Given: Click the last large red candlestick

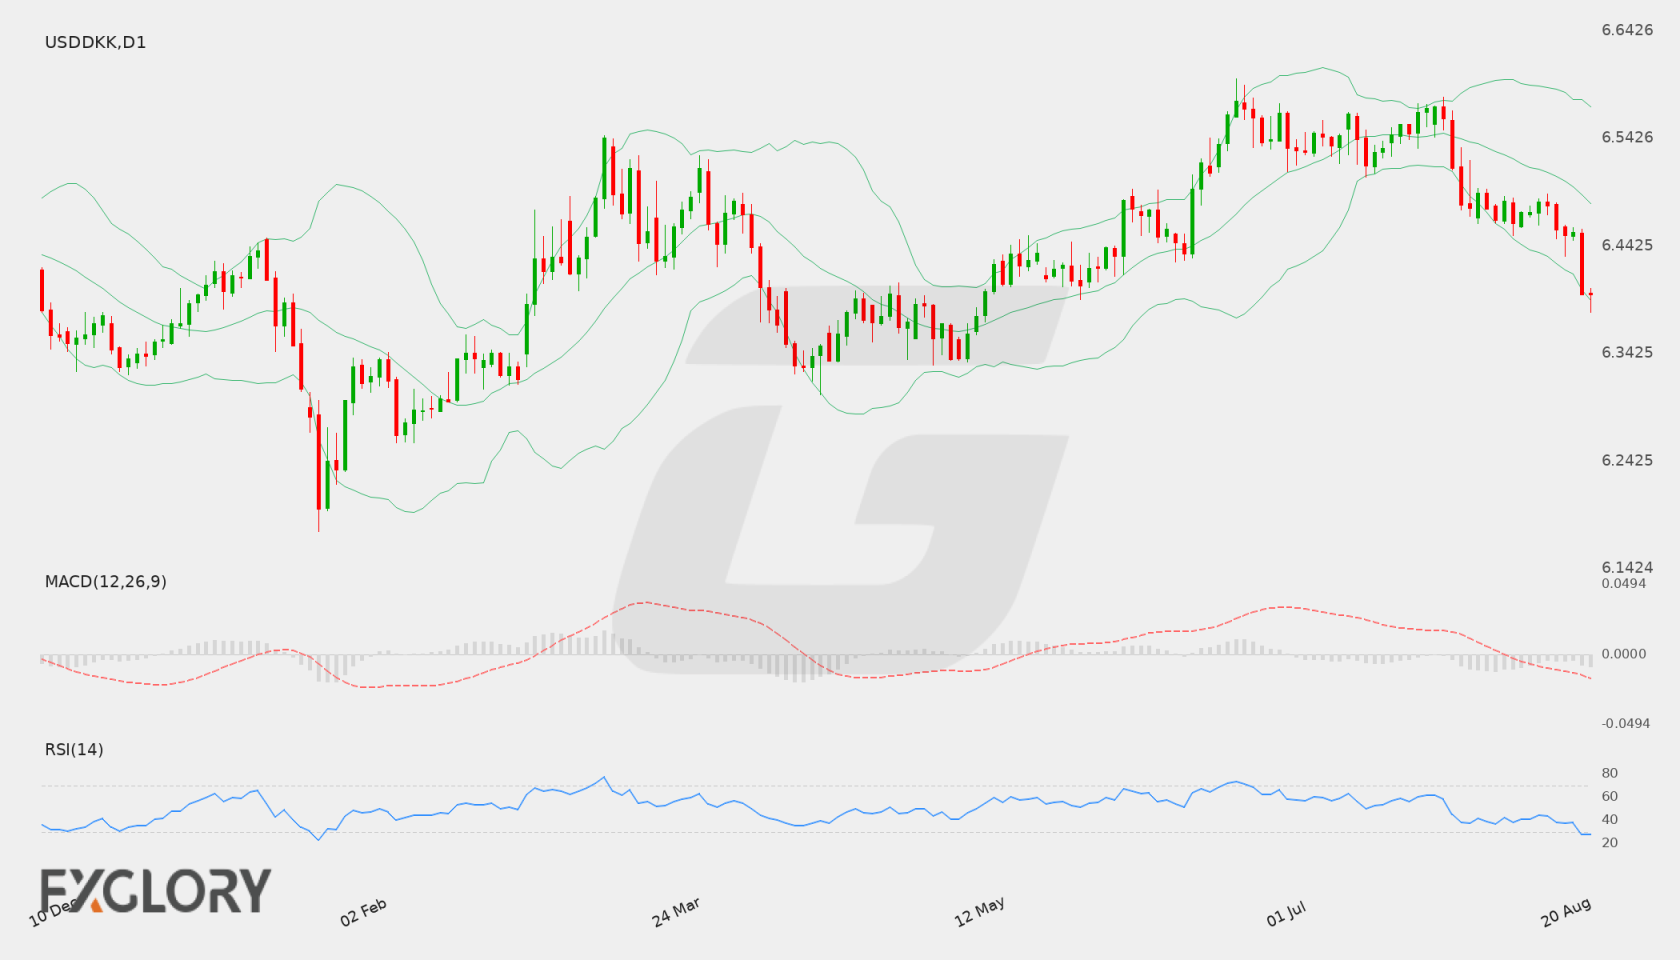Looking at the screenshot, I should [x=1582, y=263].
